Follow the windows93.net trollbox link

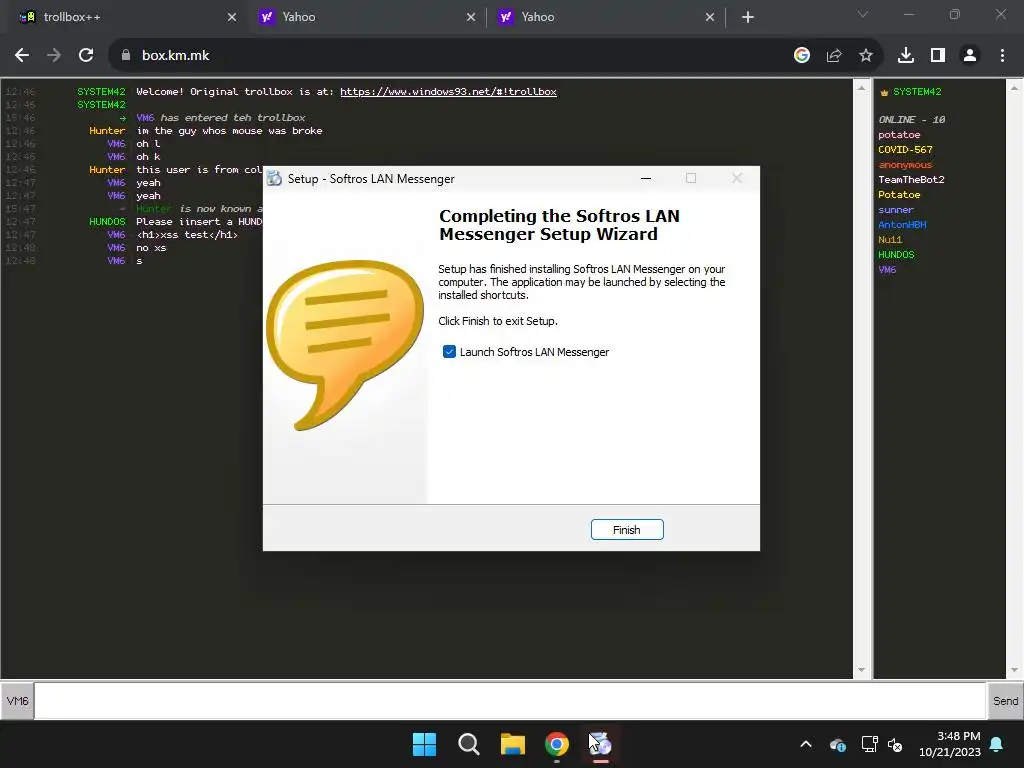[x=448, y=91]
